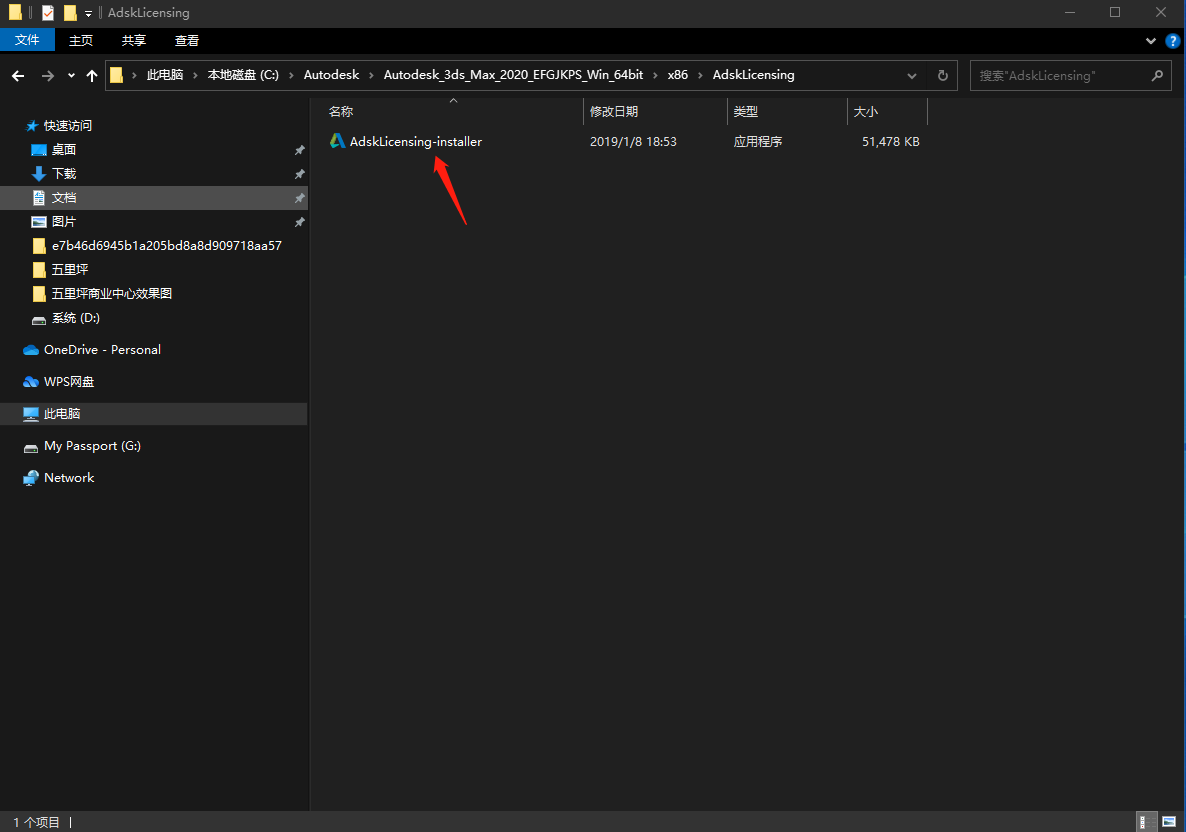Open 桌面 in quick access
This screenshot has height=832, width=1186.
click(64, 150)
